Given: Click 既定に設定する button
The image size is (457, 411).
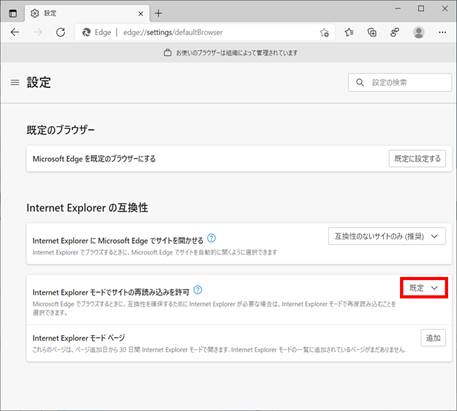Looking at the screenshot, I should (417, 159).
